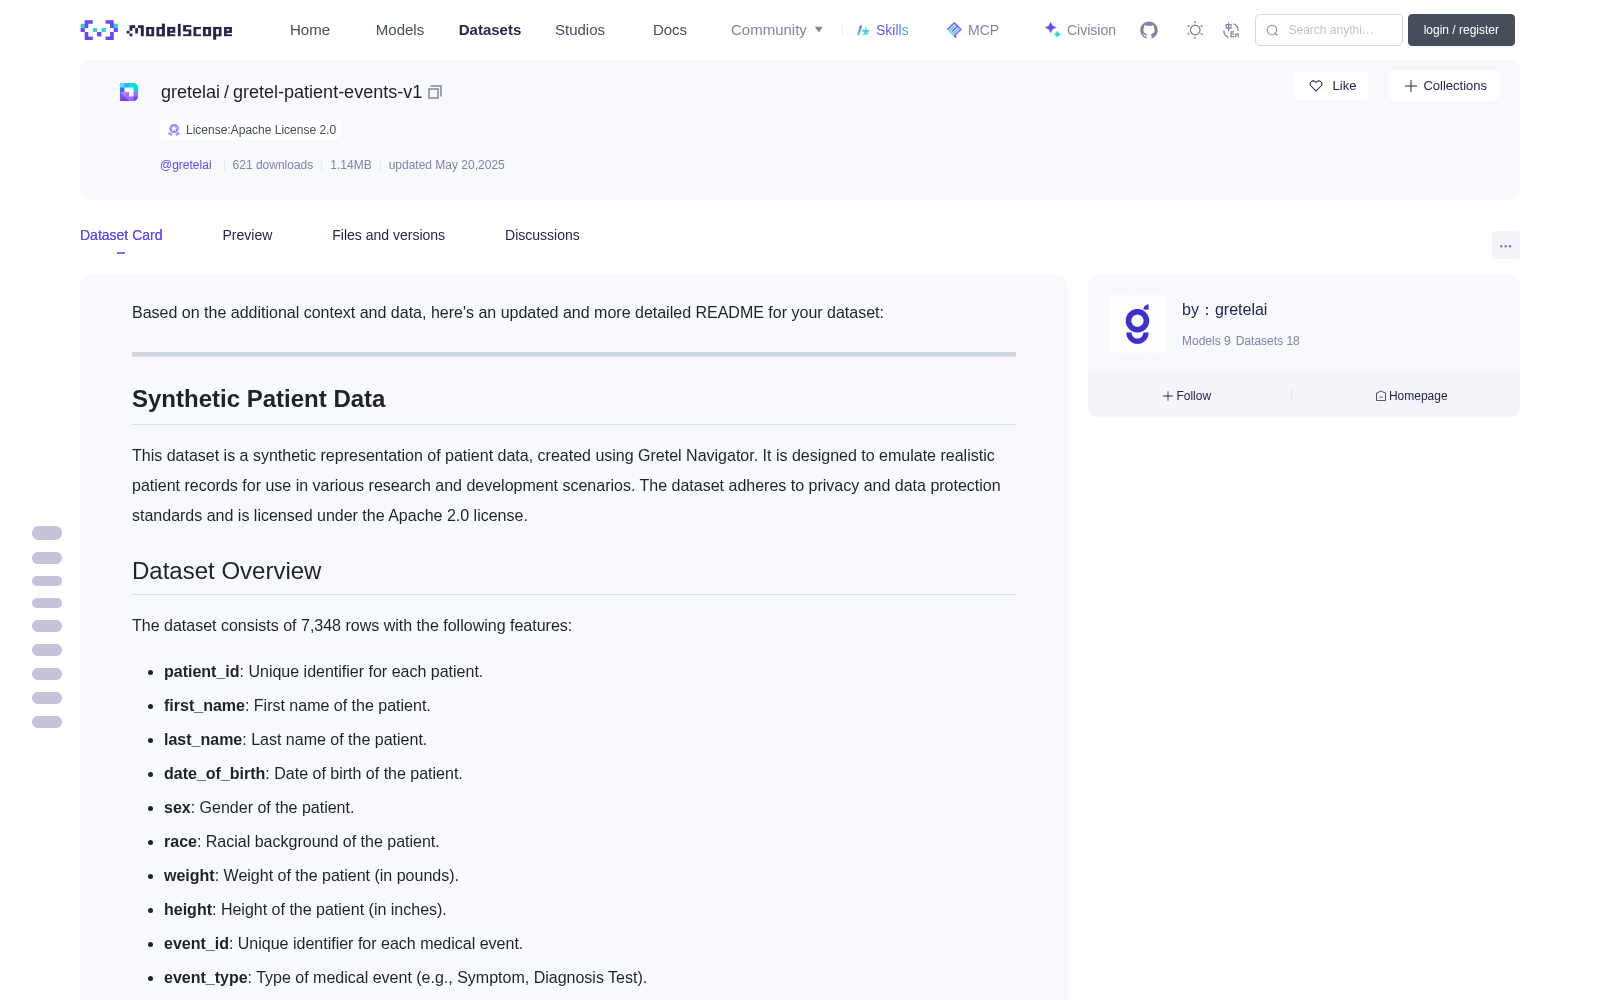Expand the Community dropdown menu

point(777,30)
